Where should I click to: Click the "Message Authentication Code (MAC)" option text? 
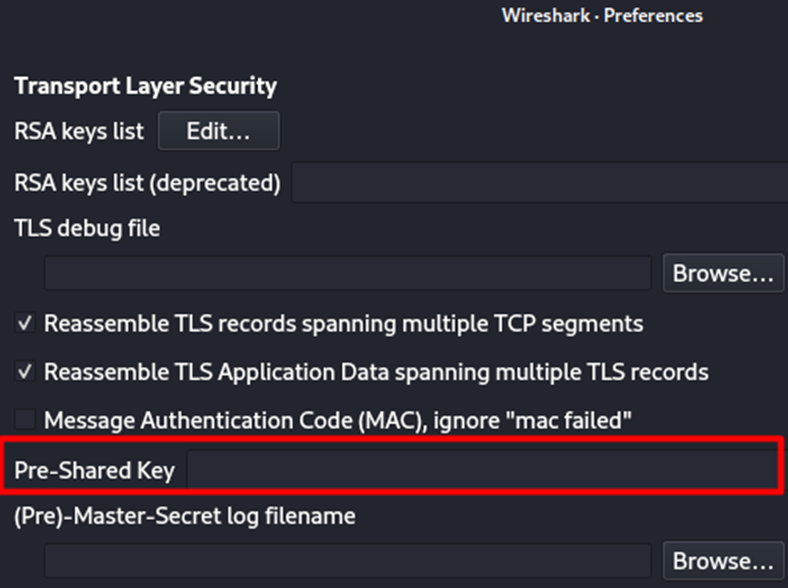(338, 420)
